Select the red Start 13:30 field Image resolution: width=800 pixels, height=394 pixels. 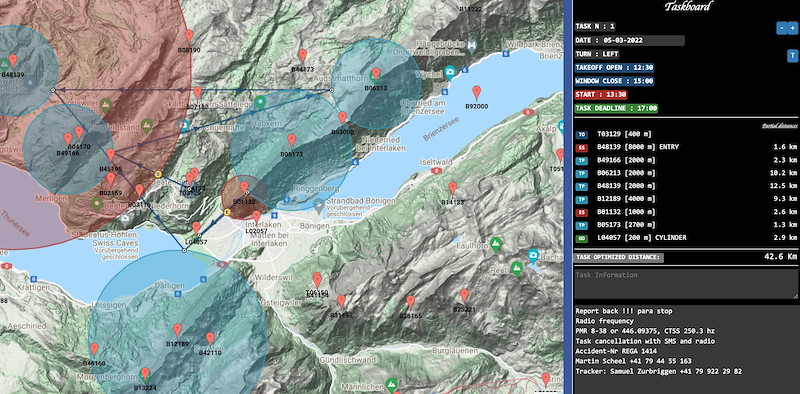[x=601, y=95]
